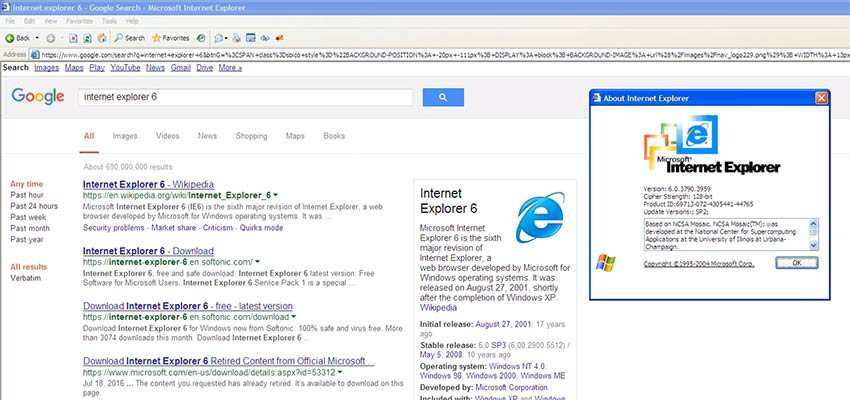The height and width of the screenshot is (400, 850).
Task: Open the 'More »' link in Google bar
Action: point(230,68)
